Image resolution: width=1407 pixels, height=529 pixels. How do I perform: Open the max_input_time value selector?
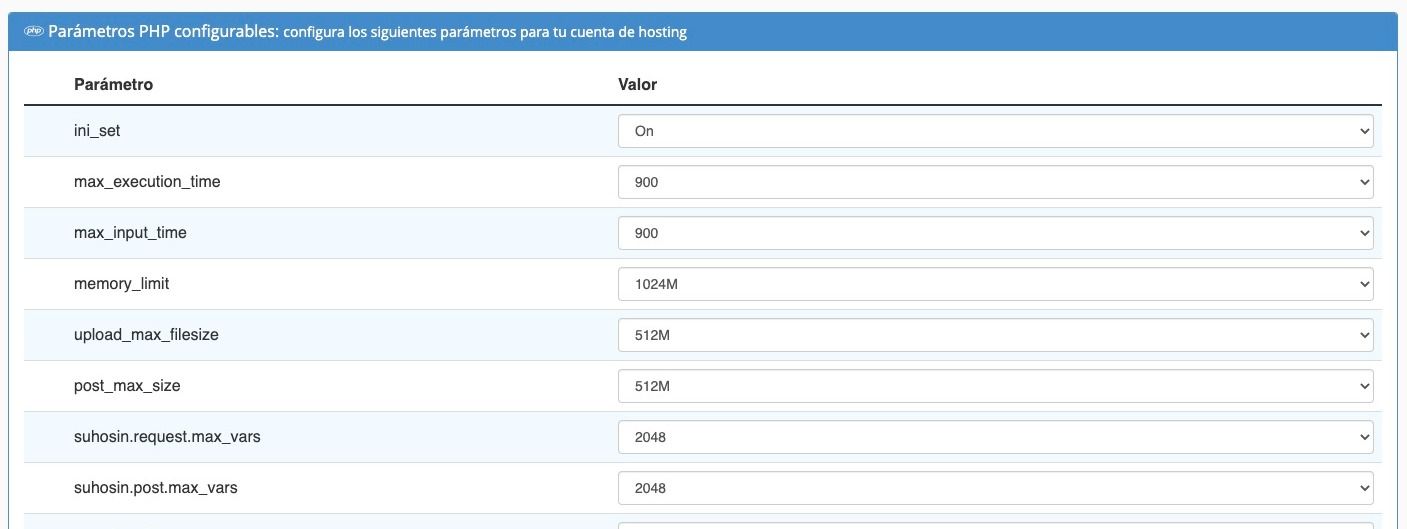[995, 233]
